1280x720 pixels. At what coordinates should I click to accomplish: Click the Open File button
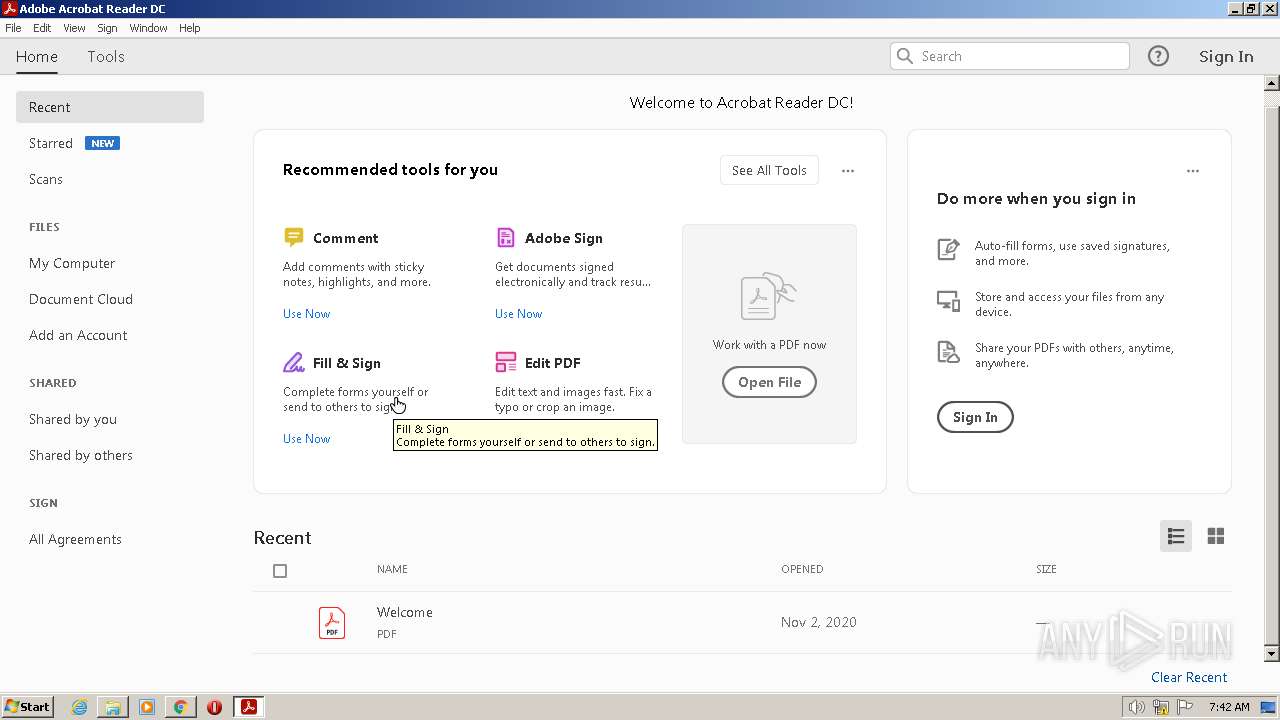(x=769, y=382)
